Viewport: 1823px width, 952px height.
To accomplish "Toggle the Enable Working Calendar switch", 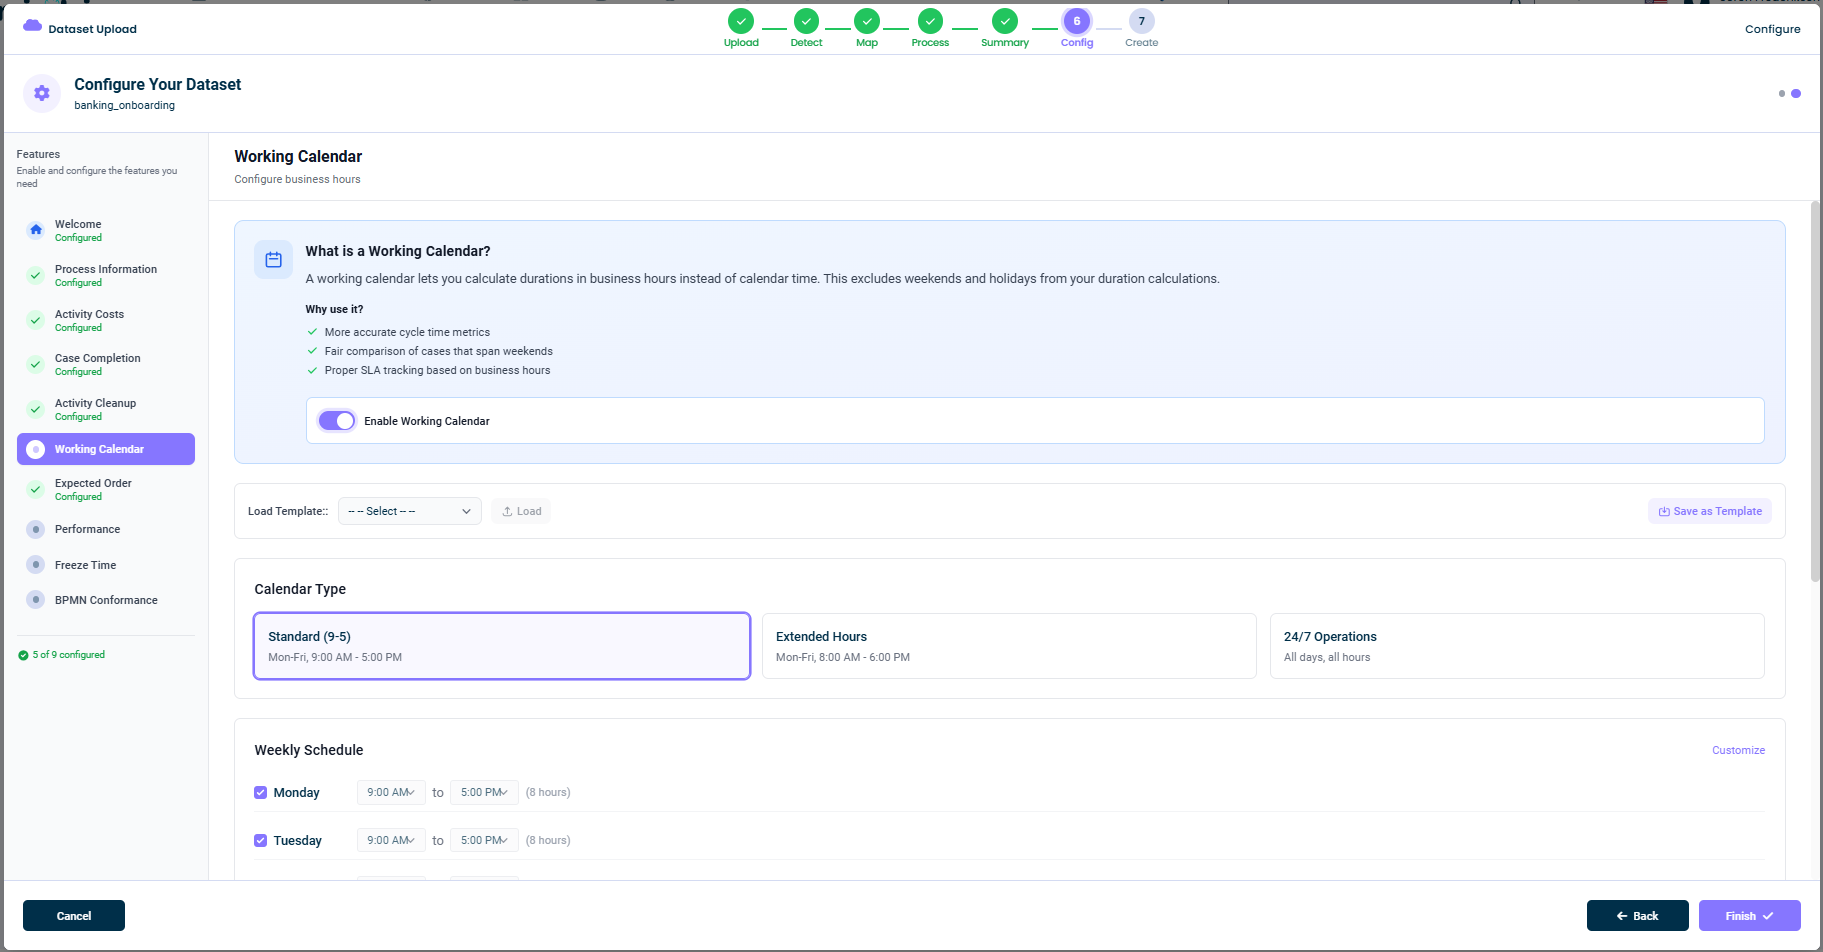I will coord(337,421).
